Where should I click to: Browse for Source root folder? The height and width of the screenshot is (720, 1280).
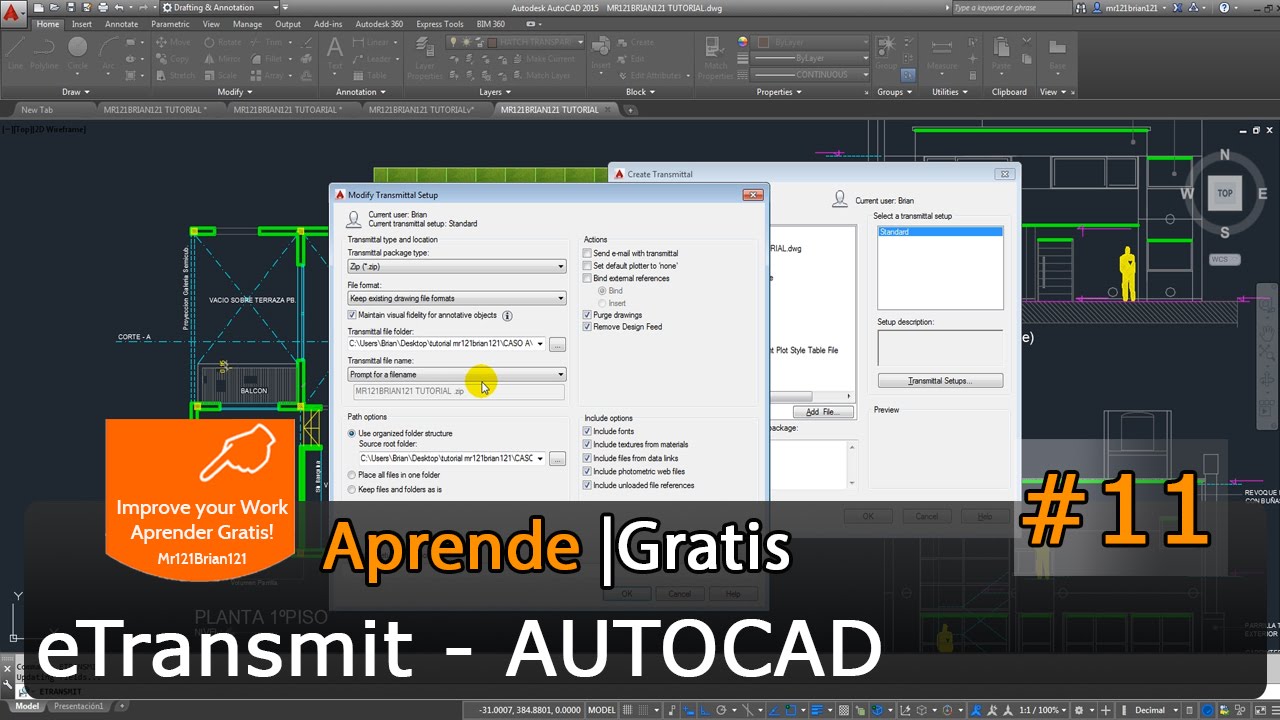coord(558,459)
